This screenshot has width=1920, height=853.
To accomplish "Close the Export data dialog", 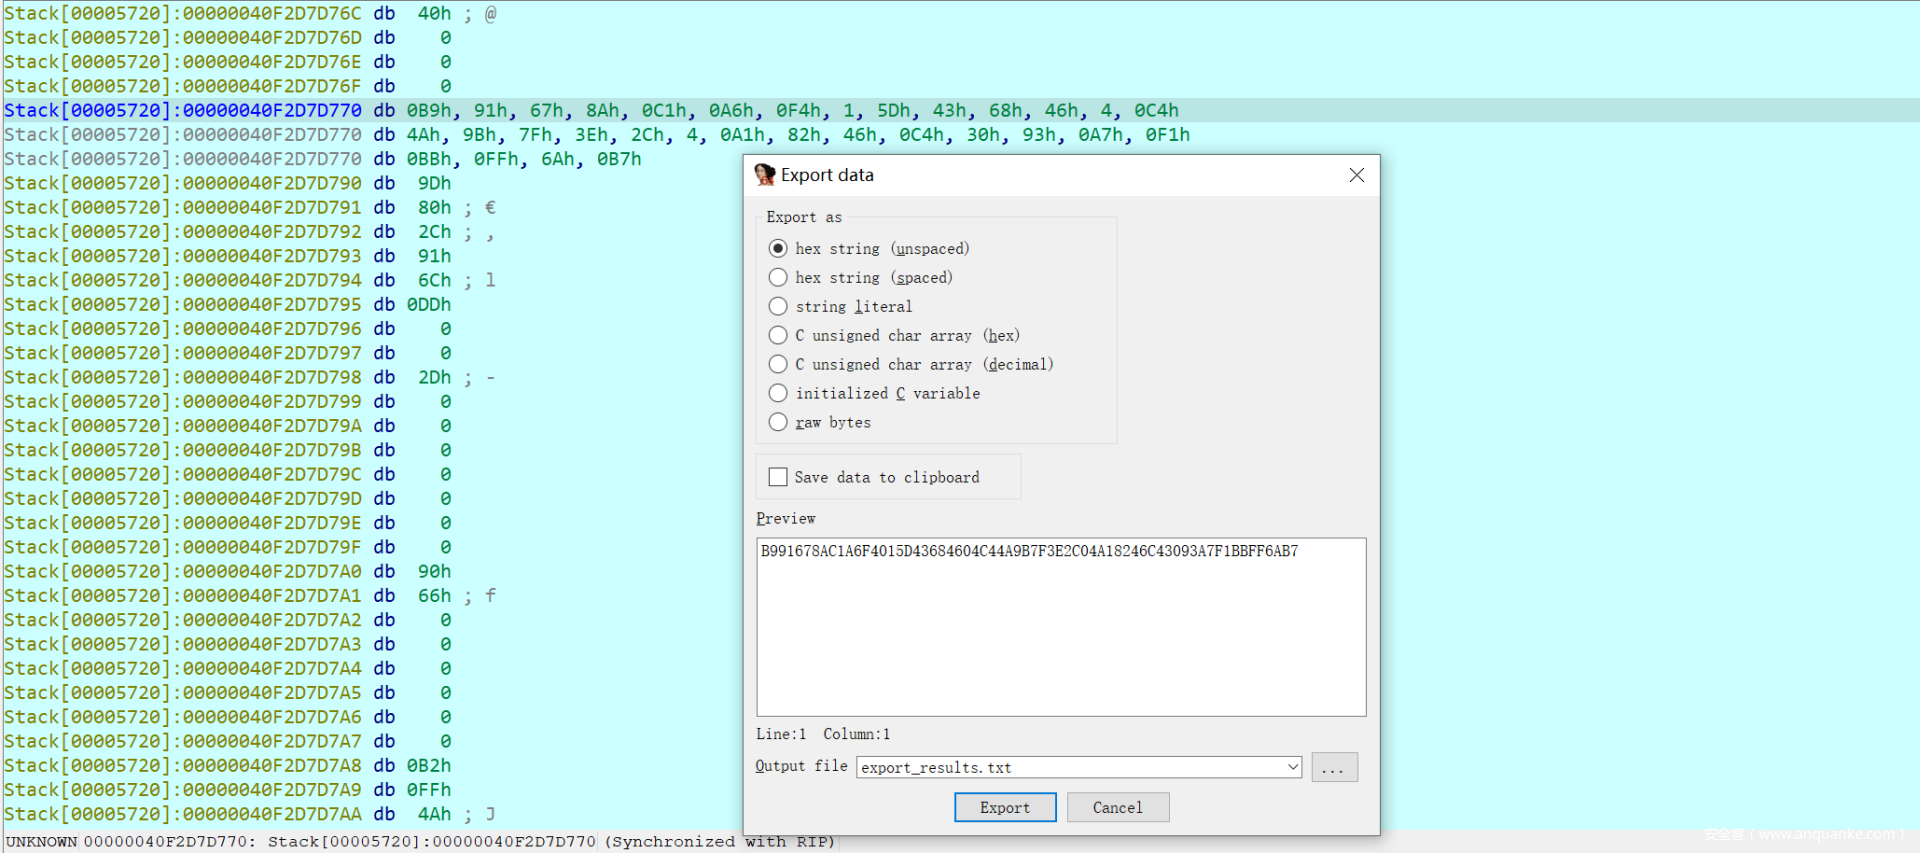I will point(1356,175).
